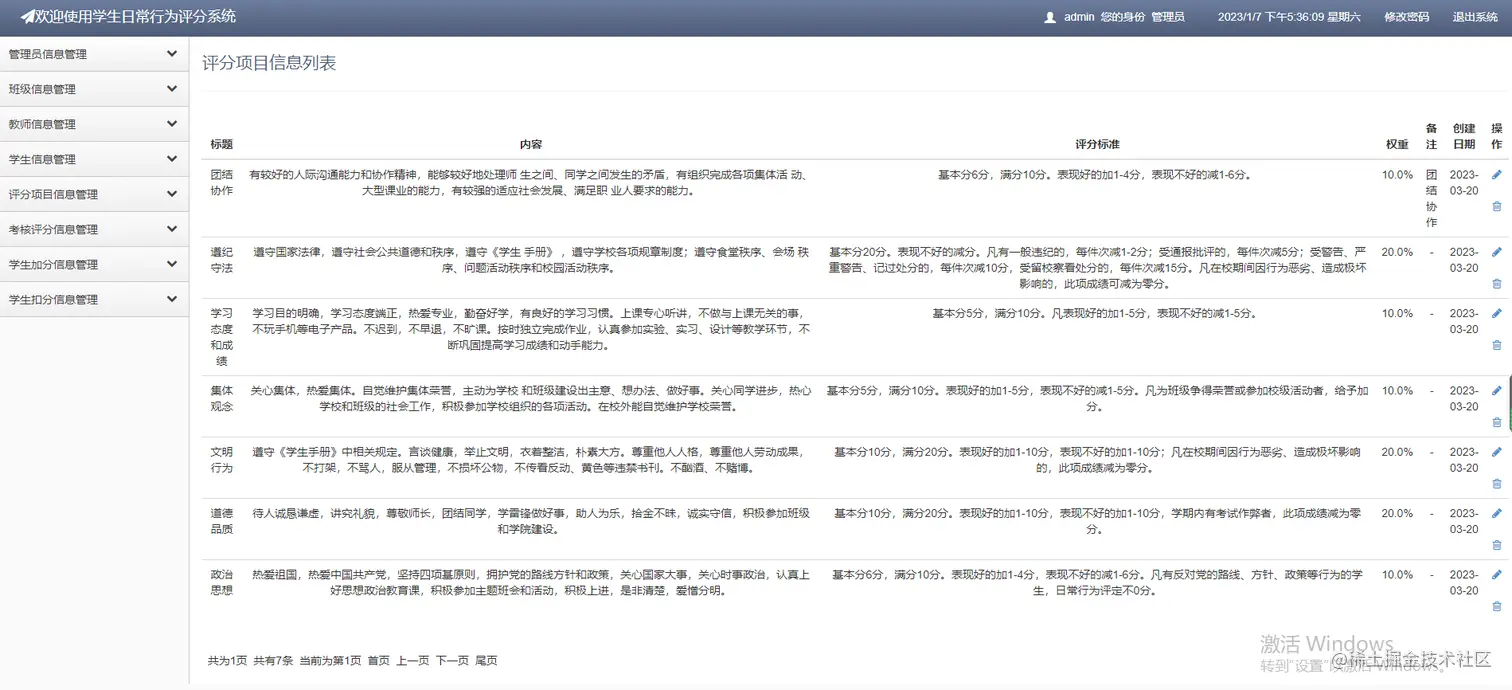Select the 团结协作 title cell
1512x690 pixels.
click(221, 183)
